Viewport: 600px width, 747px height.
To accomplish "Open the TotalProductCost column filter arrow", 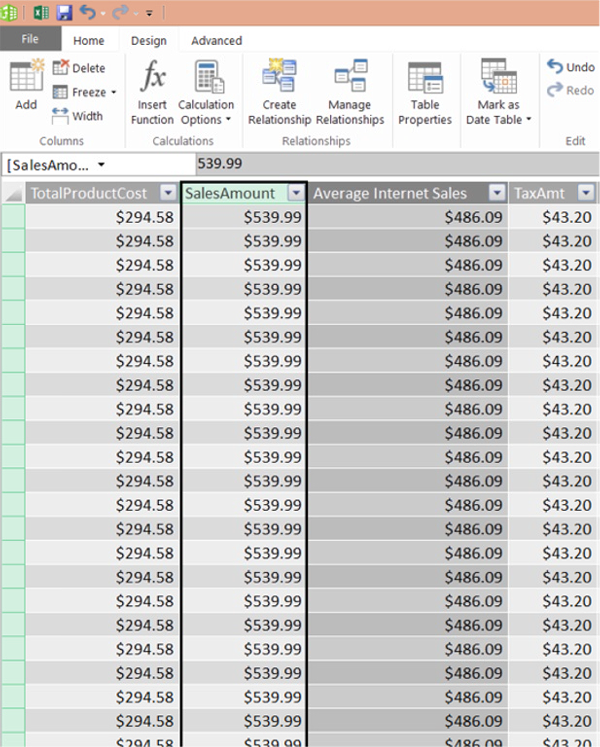I will point(168,193).
